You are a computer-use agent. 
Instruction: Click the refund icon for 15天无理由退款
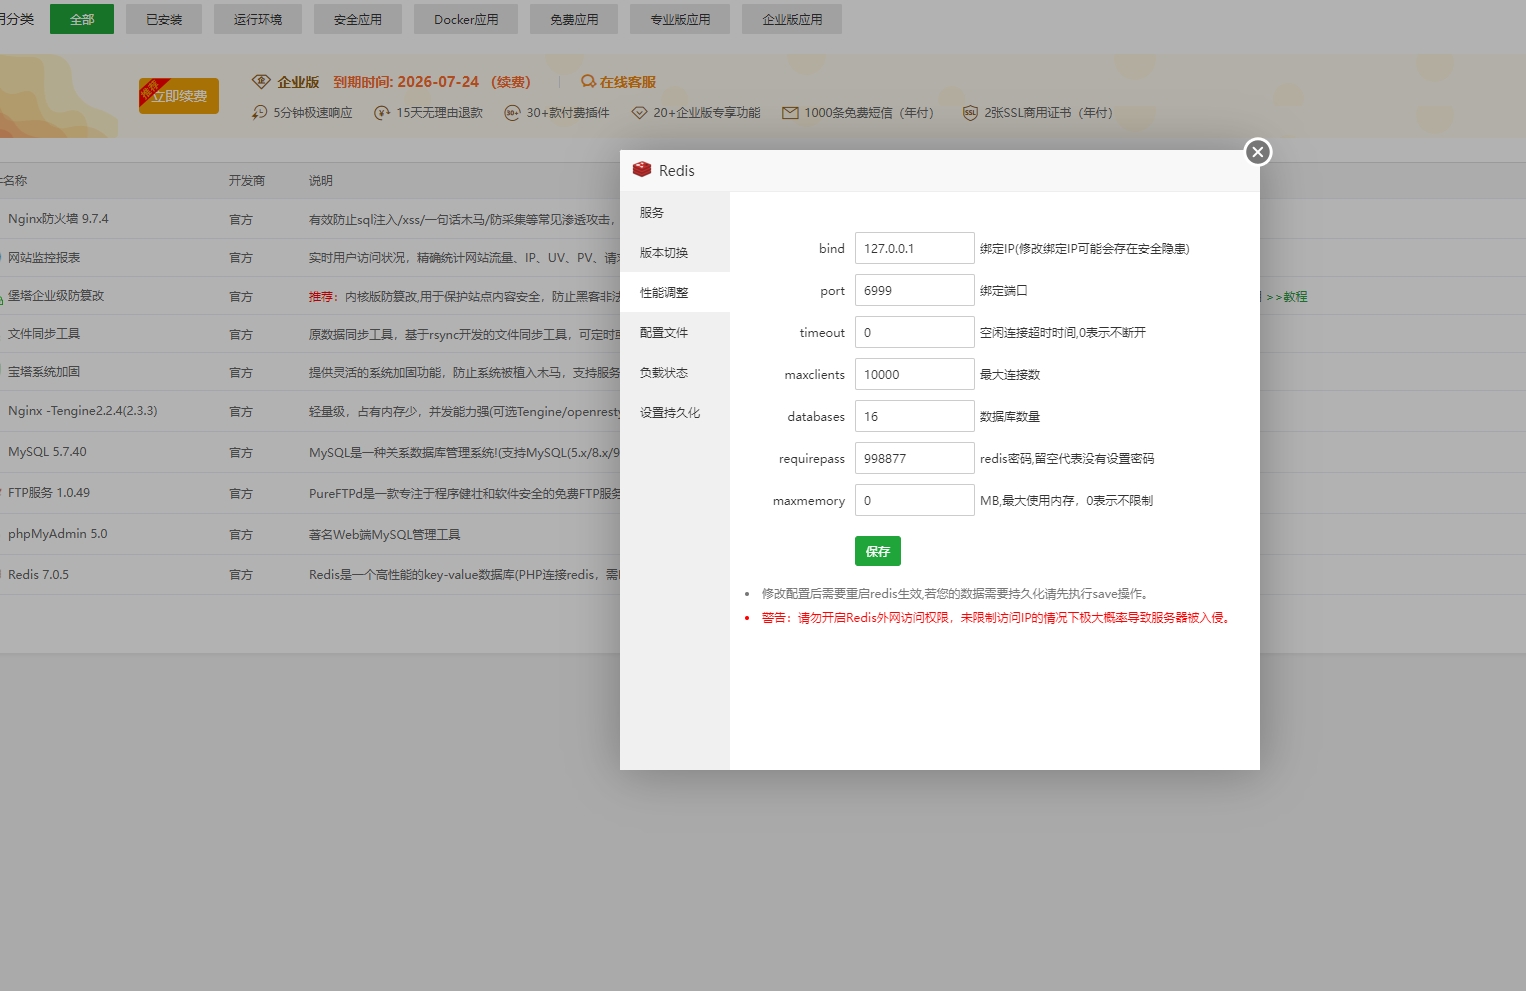click(381, 113)
